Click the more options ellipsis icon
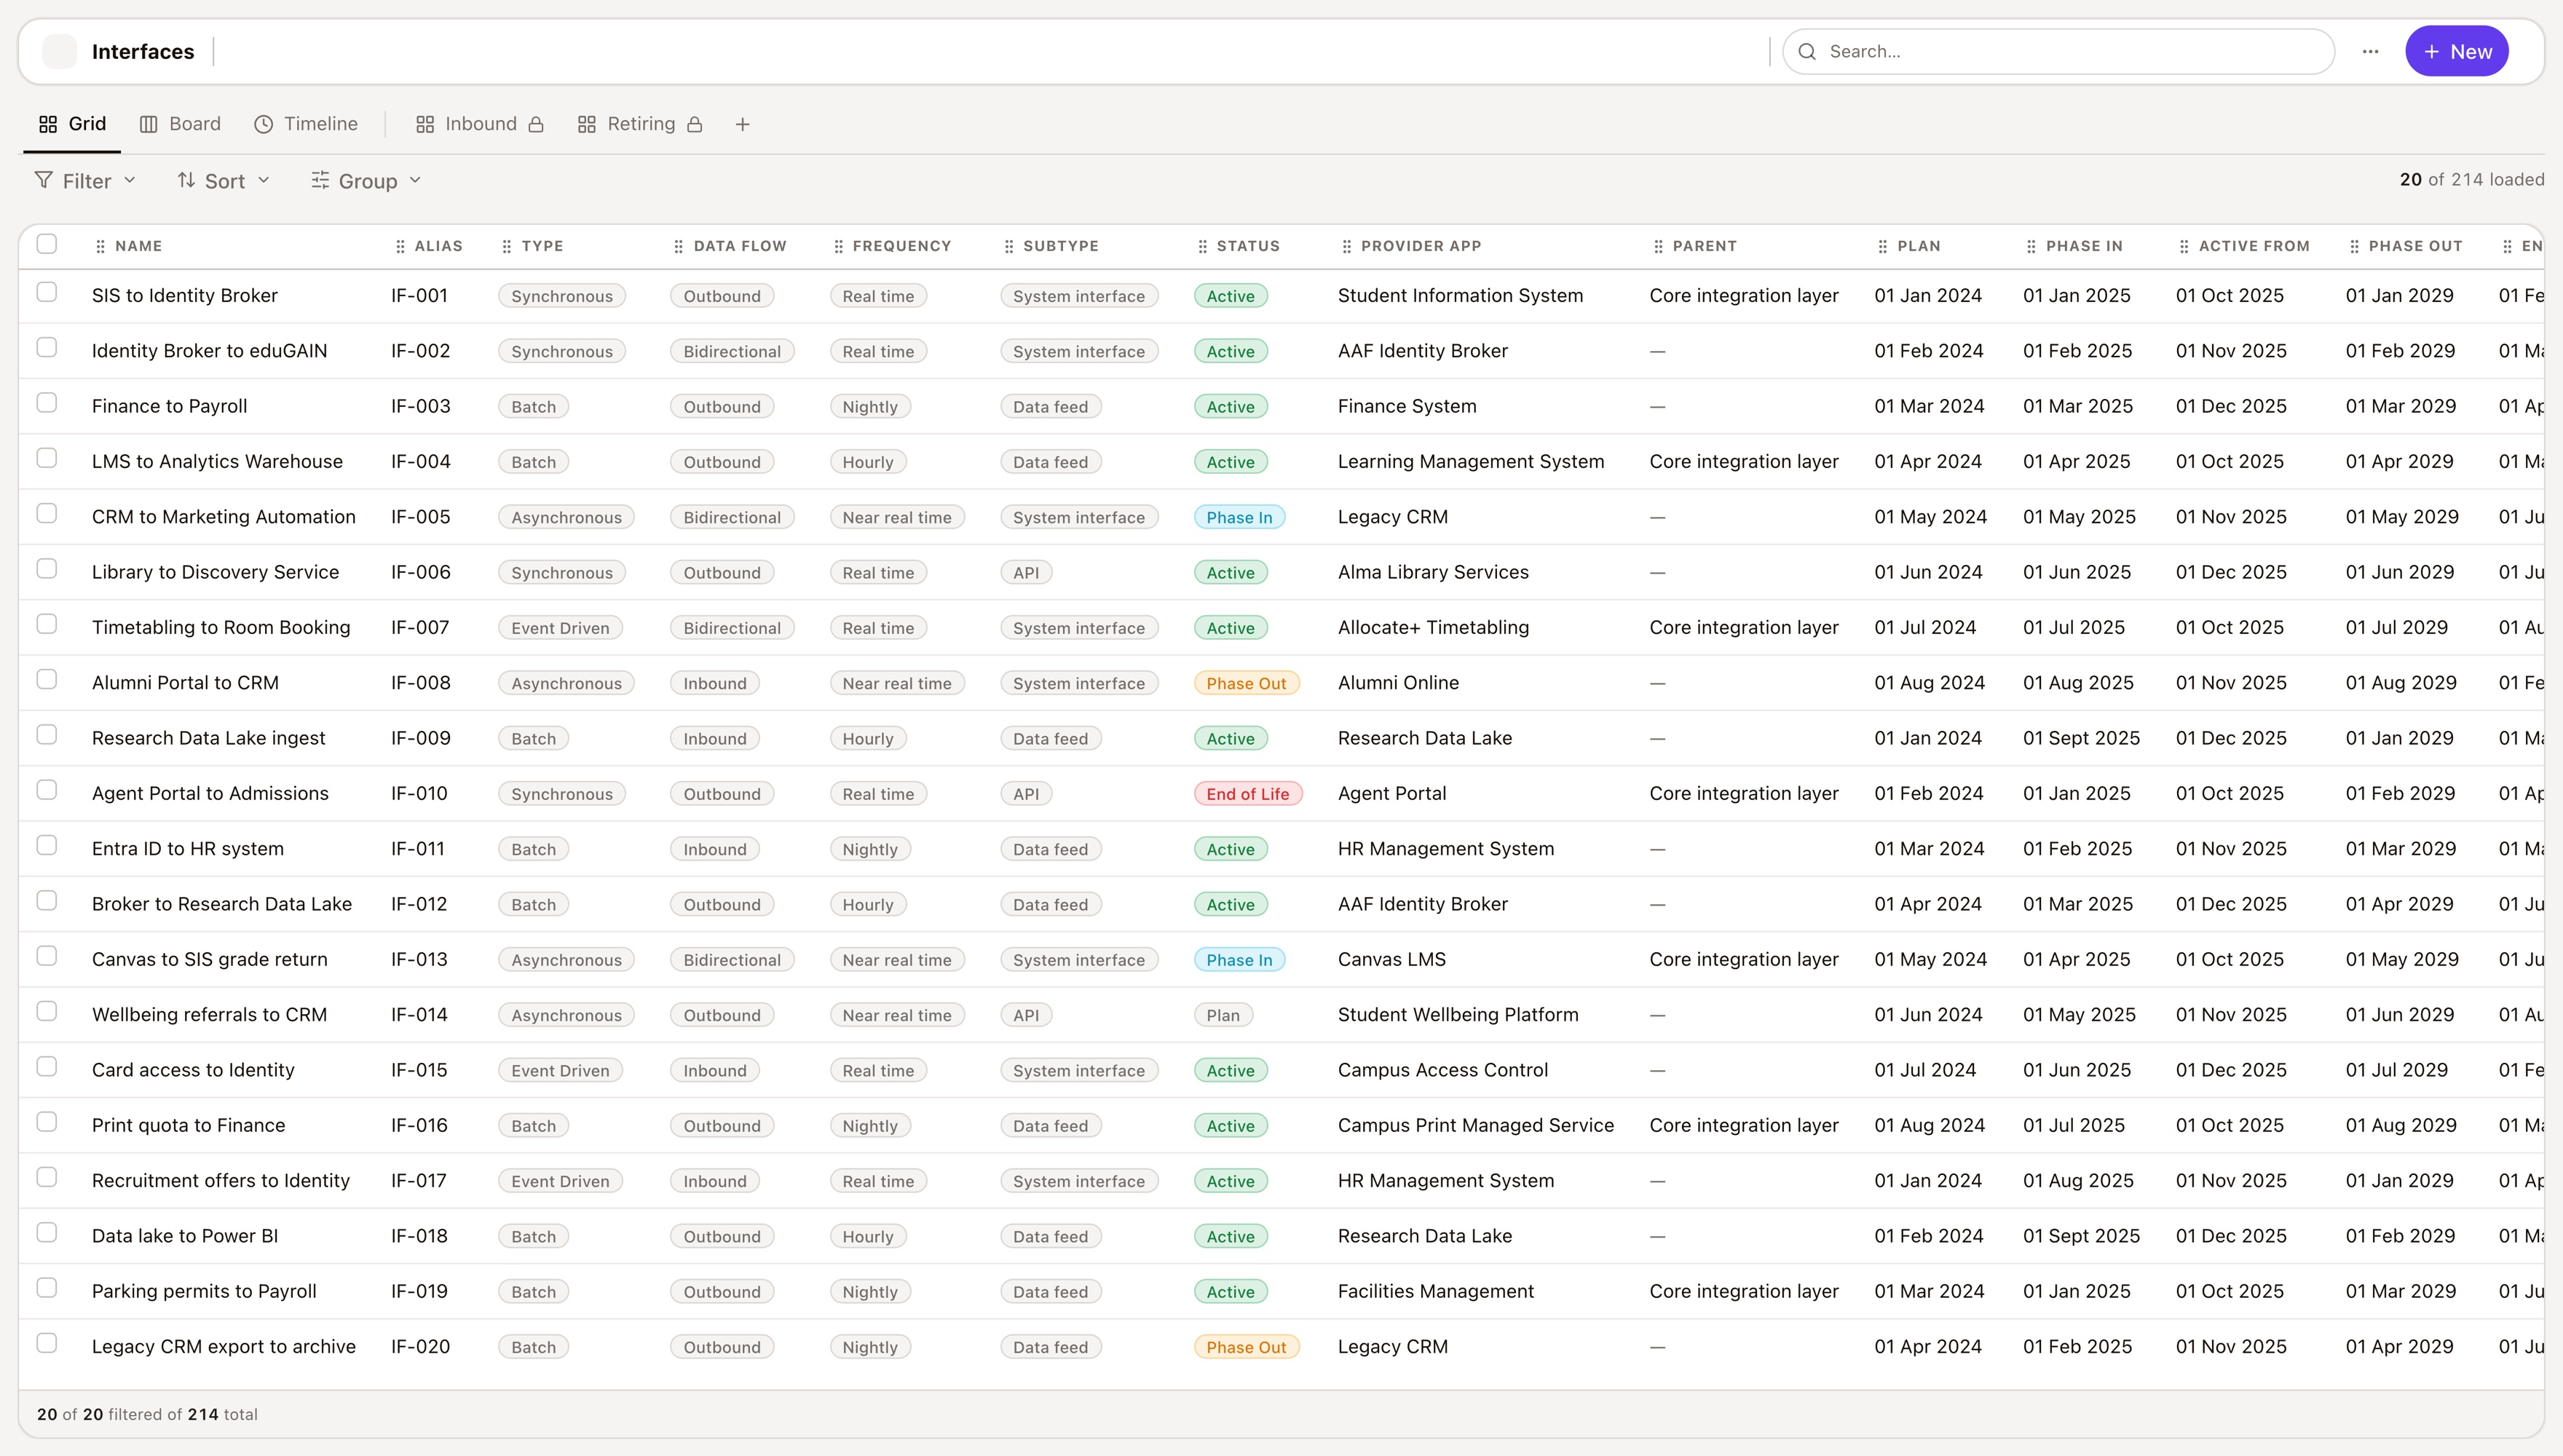The height and width of the screenshot is (1456, 2563). click(2370, 52)
